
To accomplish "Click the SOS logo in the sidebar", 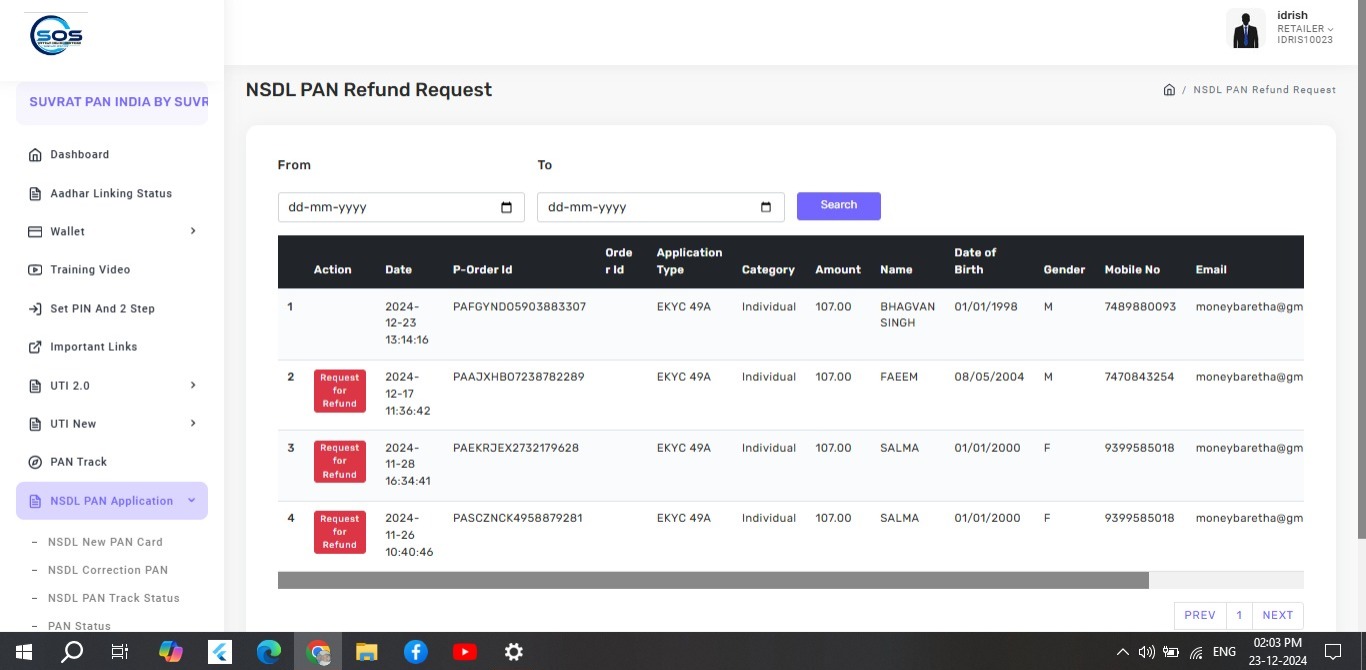I will (x=56, y=36).
